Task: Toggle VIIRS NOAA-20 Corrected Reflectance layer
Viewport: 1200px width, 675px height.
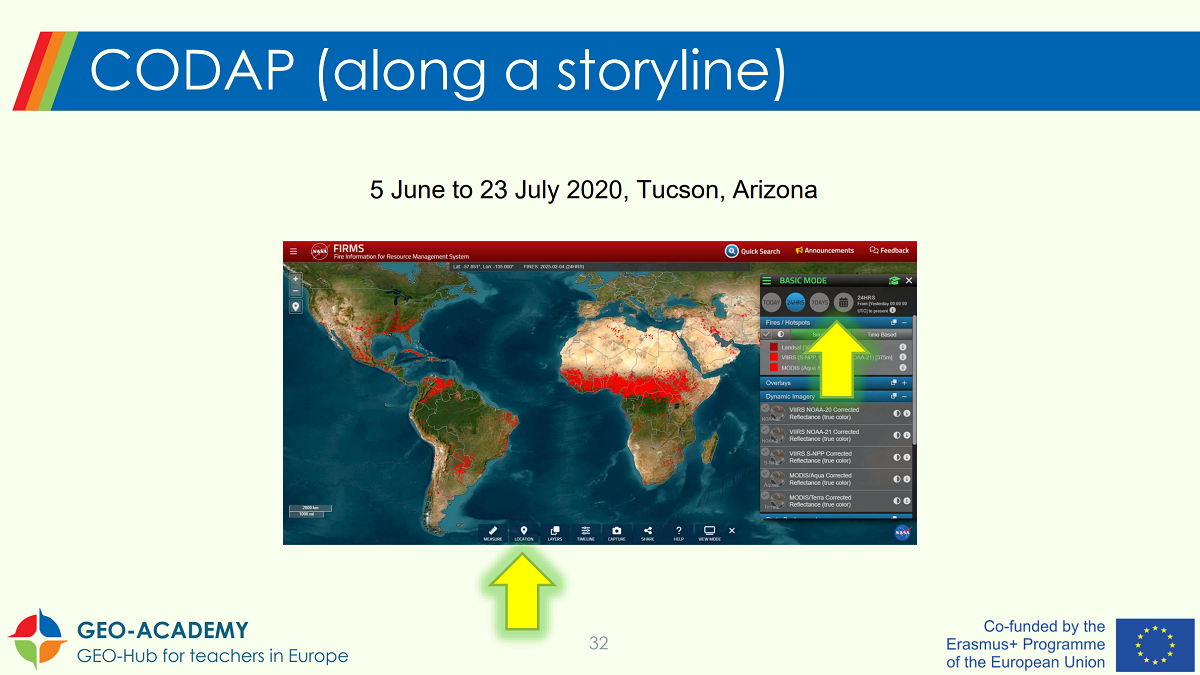Action: (766, 408)
